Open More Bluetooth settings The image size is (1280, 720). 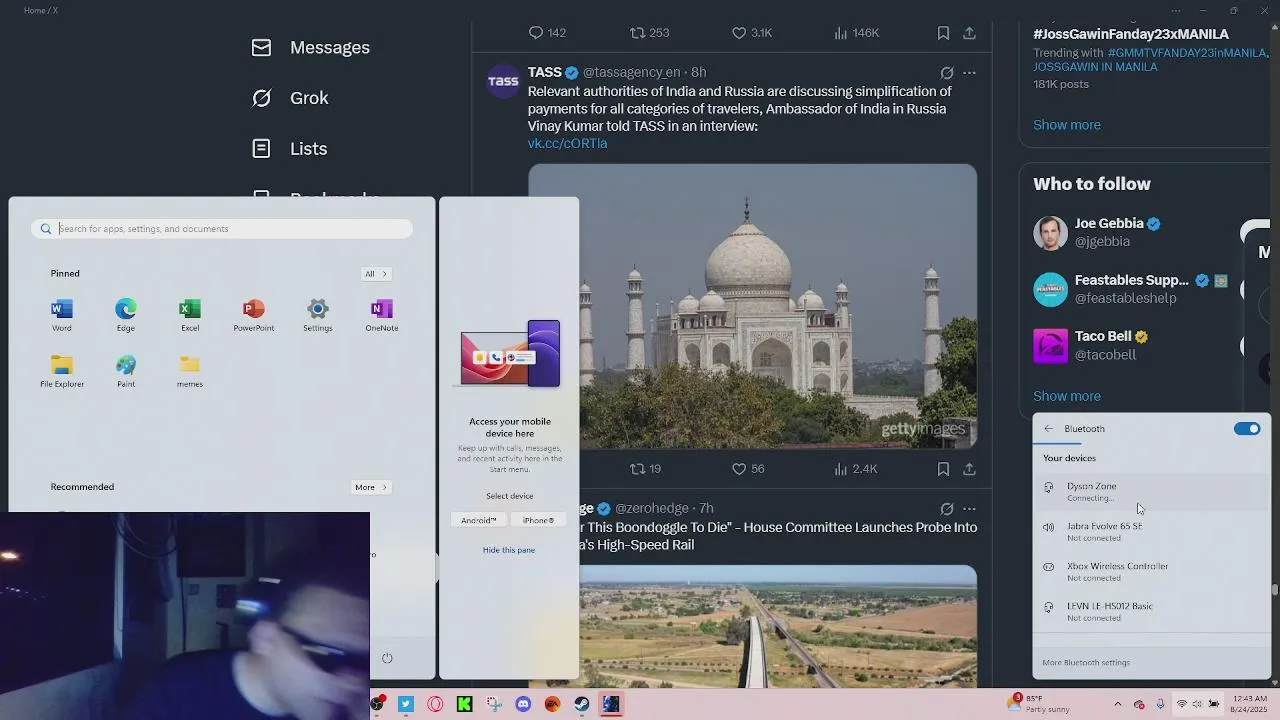coord(1086,662)
